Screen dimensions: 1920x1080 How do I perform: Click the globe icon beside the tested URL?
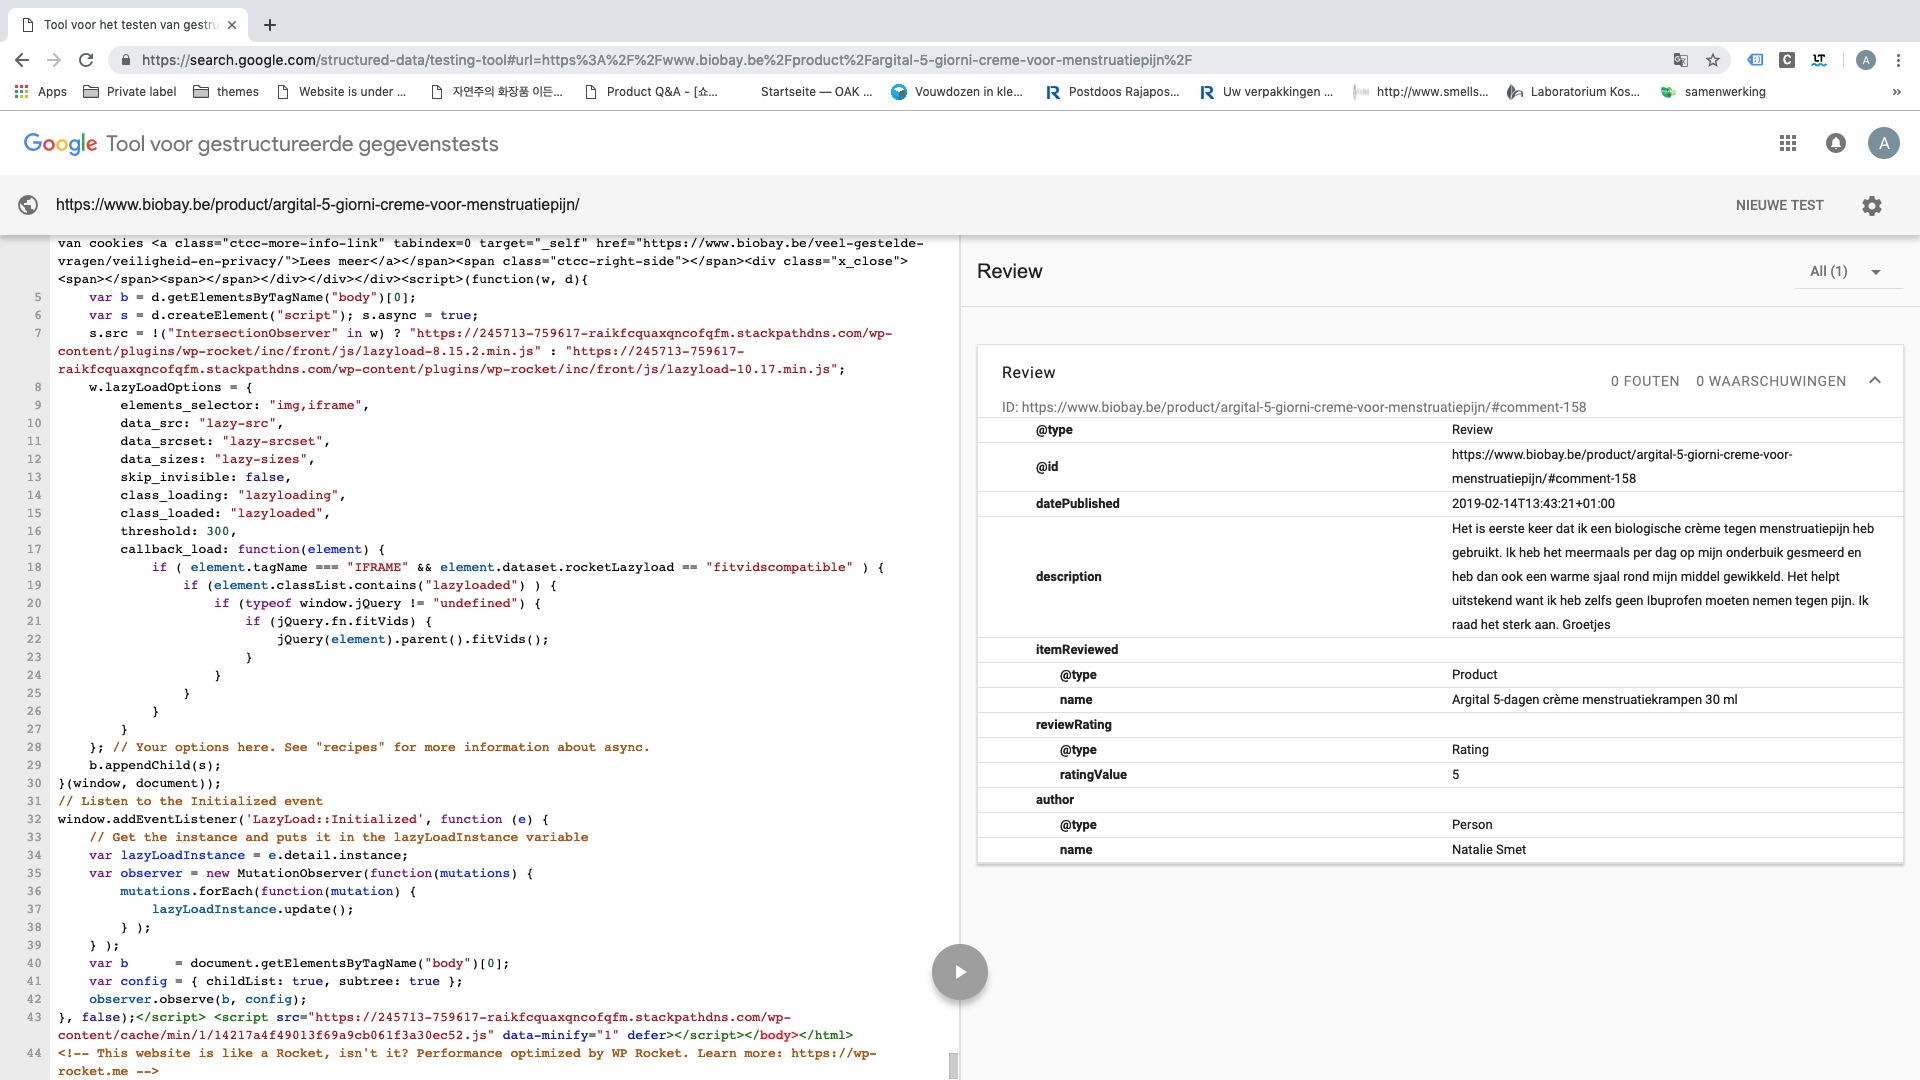click(x=28, y=205)
